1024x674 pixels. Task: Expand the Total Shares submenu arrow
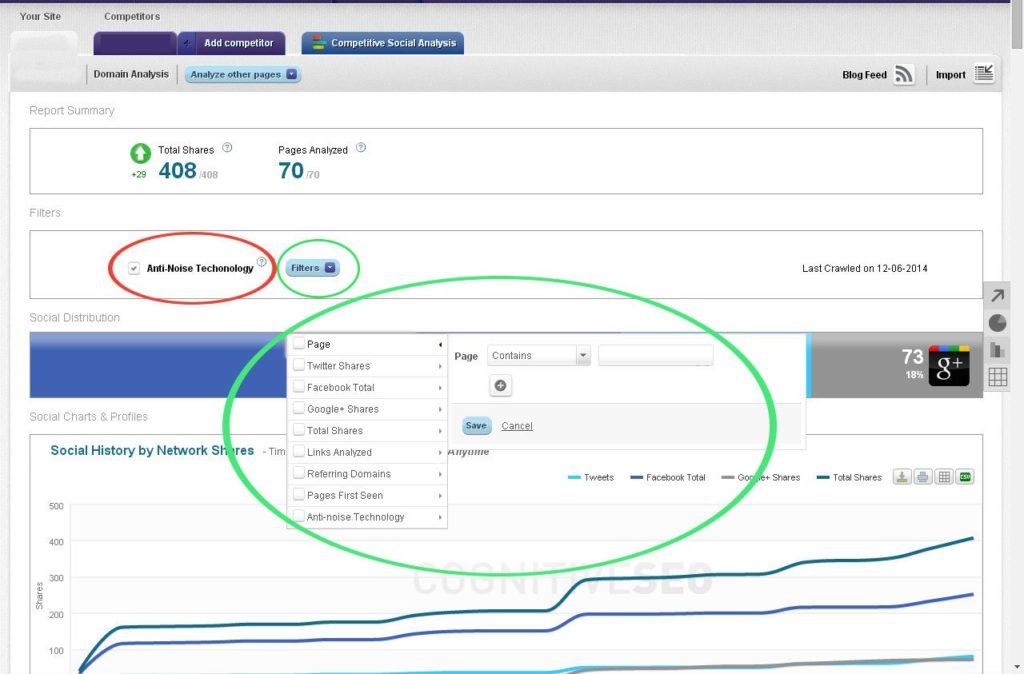point(440,431)
